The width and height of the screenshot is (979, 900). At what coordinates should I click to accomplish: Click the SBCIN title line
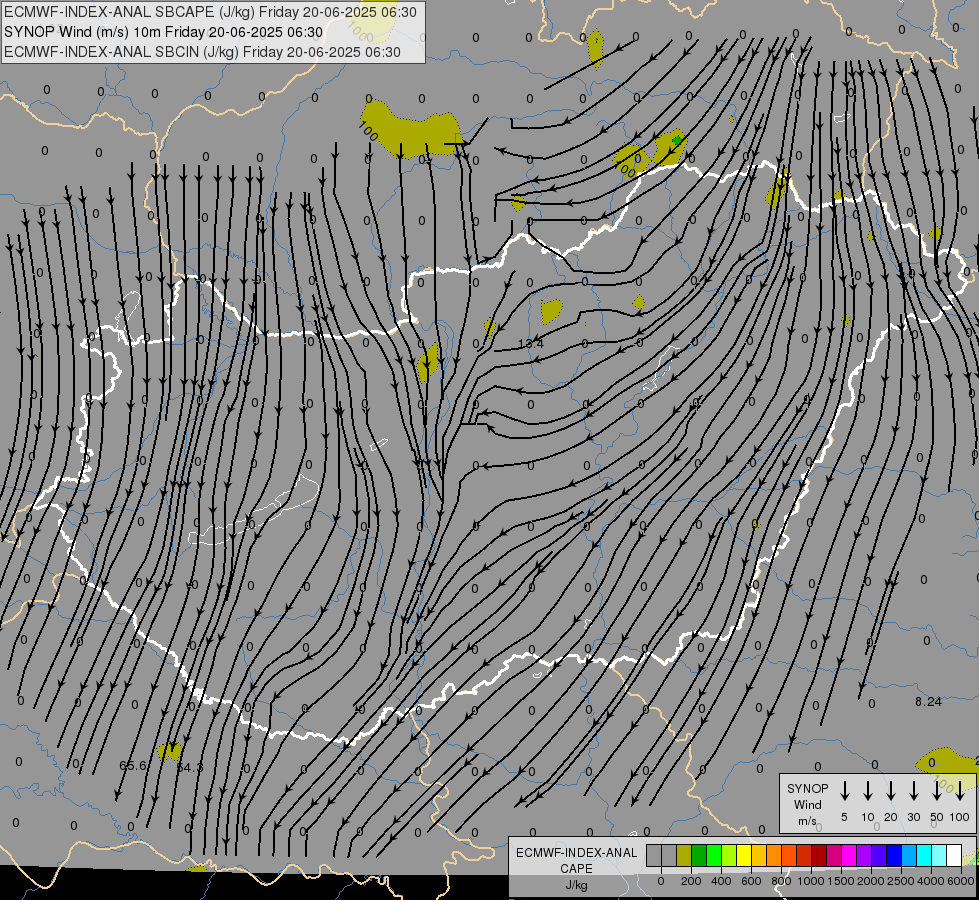pyautogui.click(x=202, y=52)
